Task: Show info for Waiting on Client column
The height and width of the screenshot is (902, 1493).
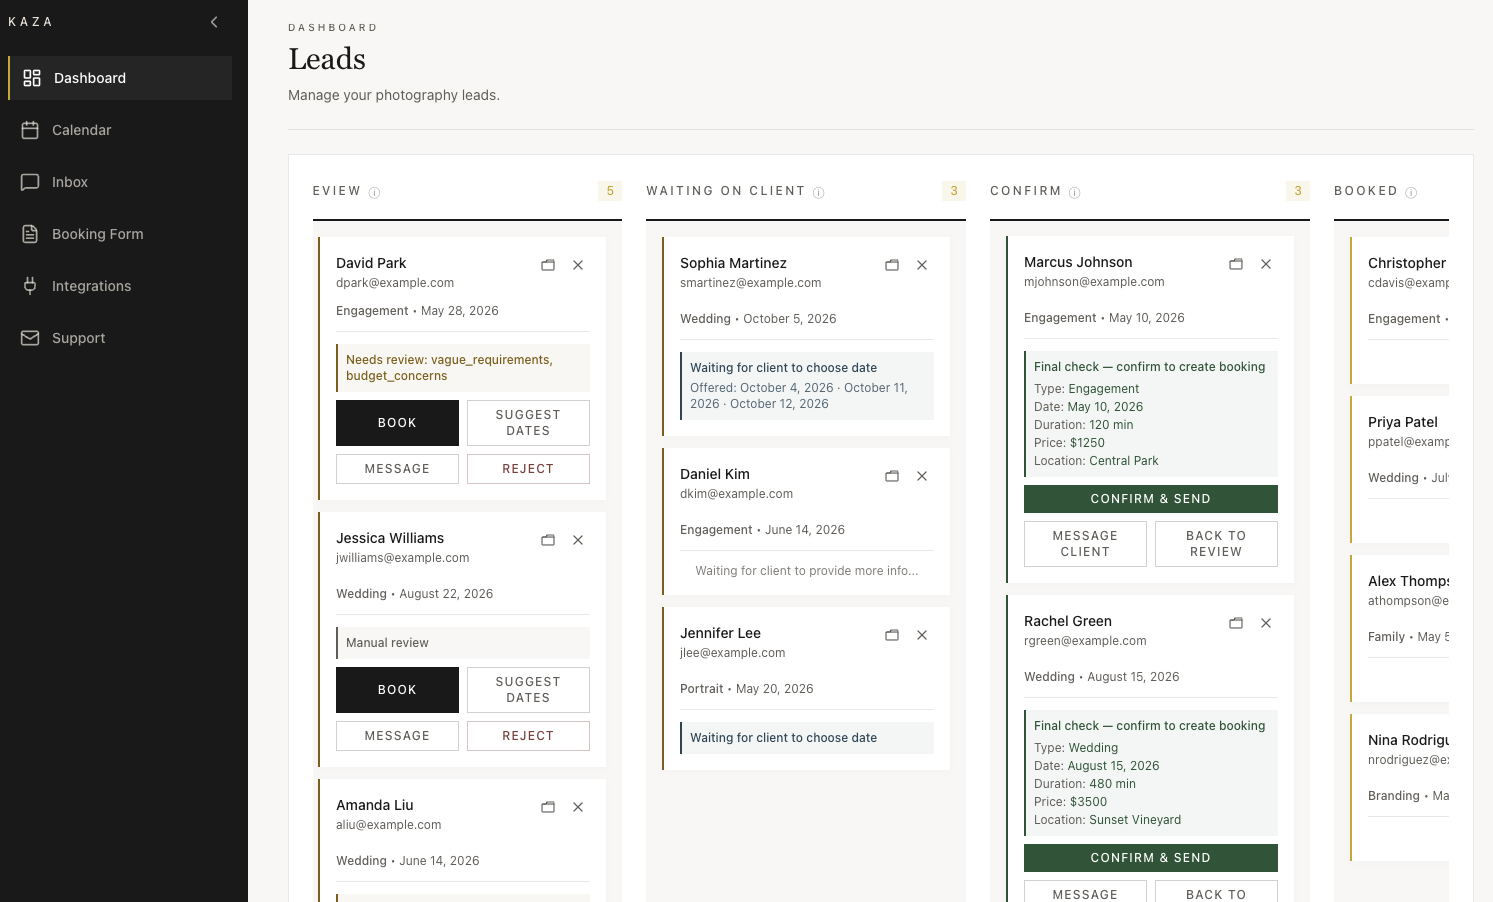Action: click(818, 193)
